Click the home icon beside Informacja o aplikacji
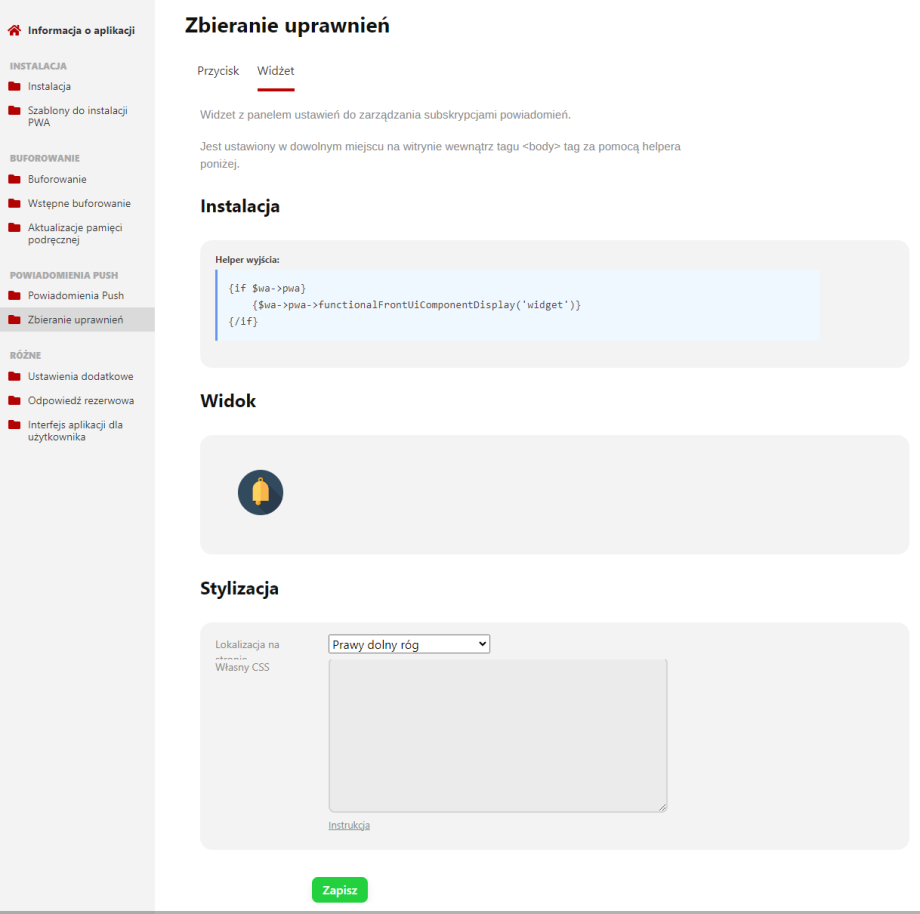The height and width of the screenshot is (914, 920). point(15,30)
